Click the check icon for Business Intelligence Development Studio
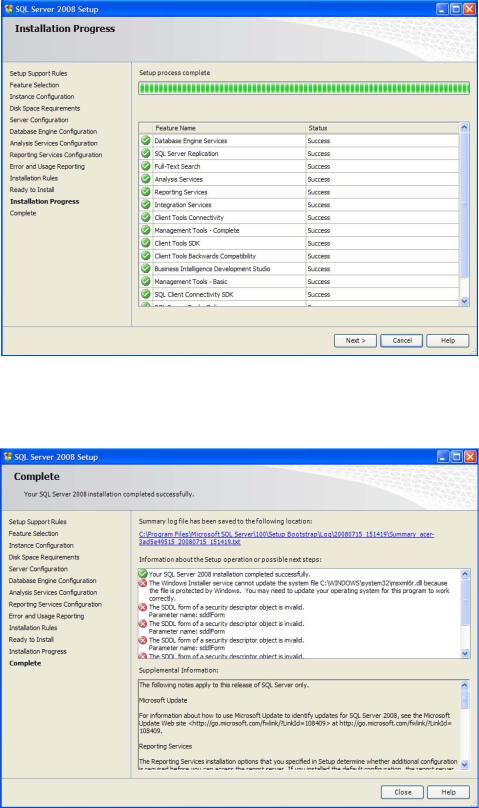The width and height of the screenshot is (479, 808). pyautogui.click(x=146, y=268)
